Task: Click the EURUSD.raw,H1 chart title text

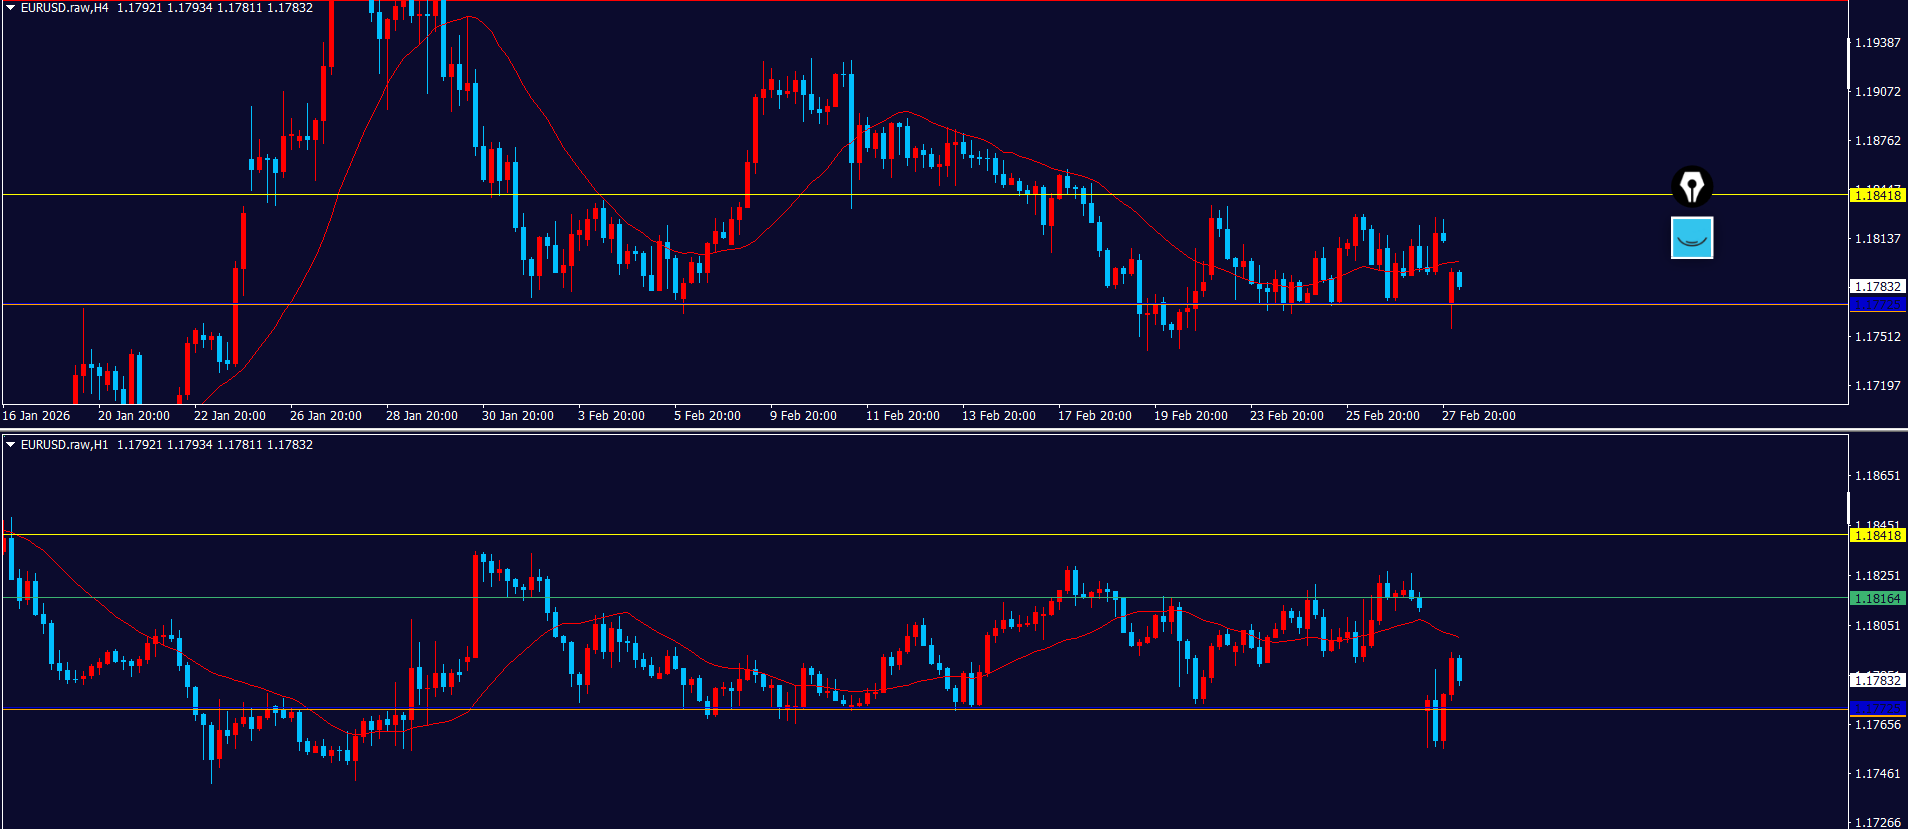Action: tap(64, 445)
